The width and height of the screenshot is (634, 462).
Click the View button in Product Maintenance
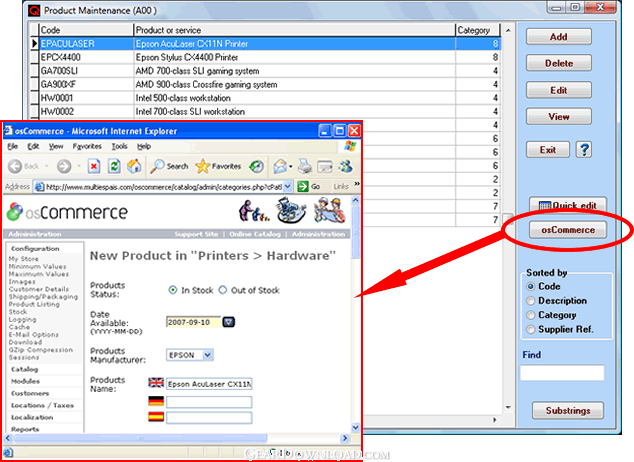click(558, 117)
